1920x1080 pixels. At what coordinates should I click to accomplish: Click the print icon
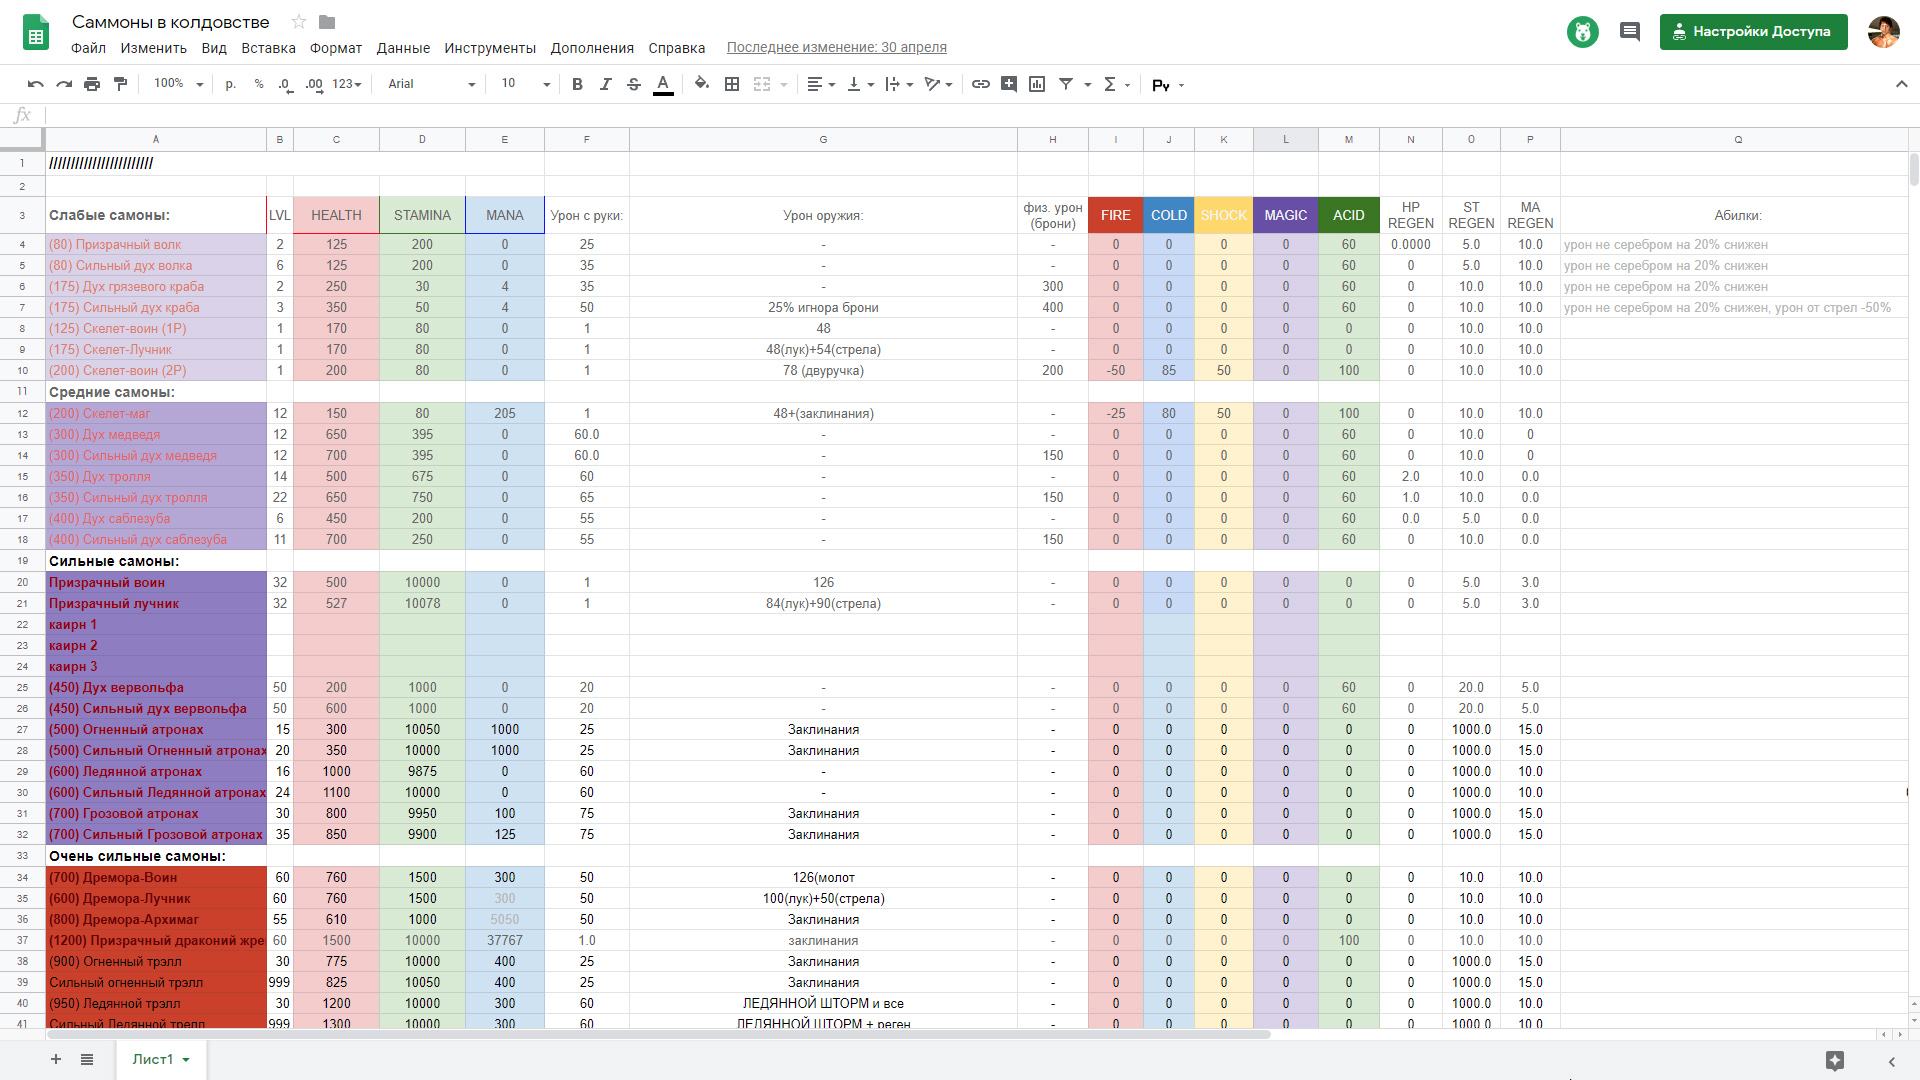pyautogui.click(x=92, y=84)
